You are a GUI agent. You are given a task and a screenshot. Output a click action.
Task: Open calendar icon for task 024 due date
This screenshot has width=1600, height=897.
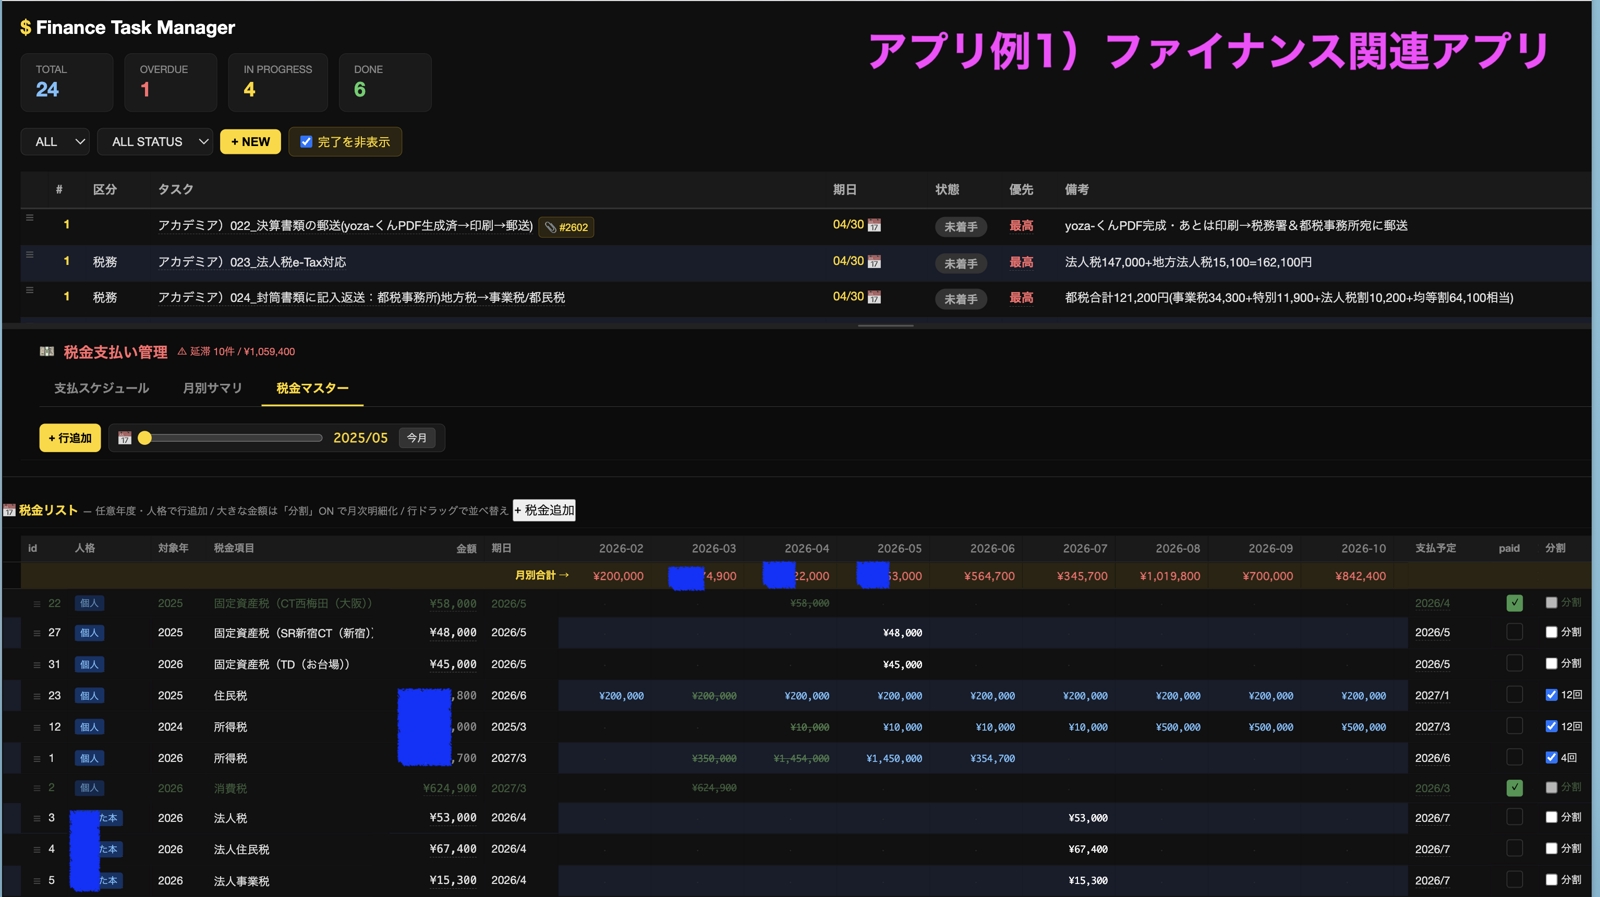pos(874,298)
